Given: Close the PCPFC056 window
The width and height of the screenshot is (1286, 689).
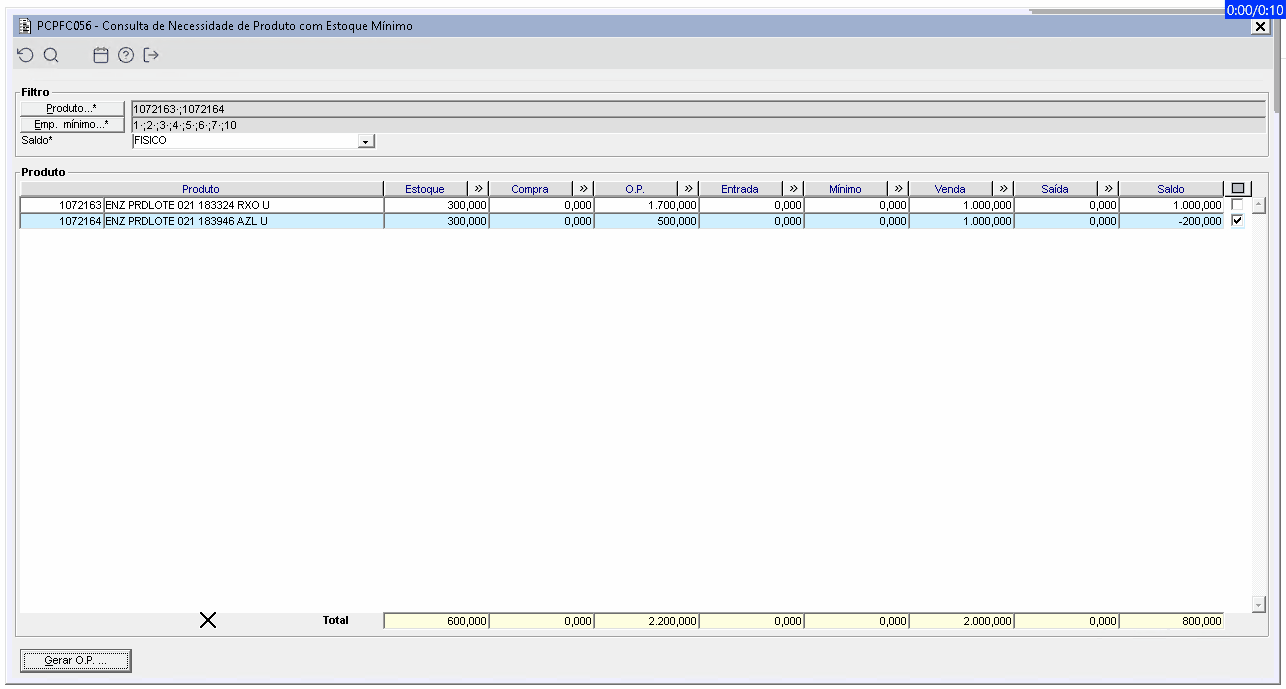Looking at the screenshot, I should tap(1260, 27).
